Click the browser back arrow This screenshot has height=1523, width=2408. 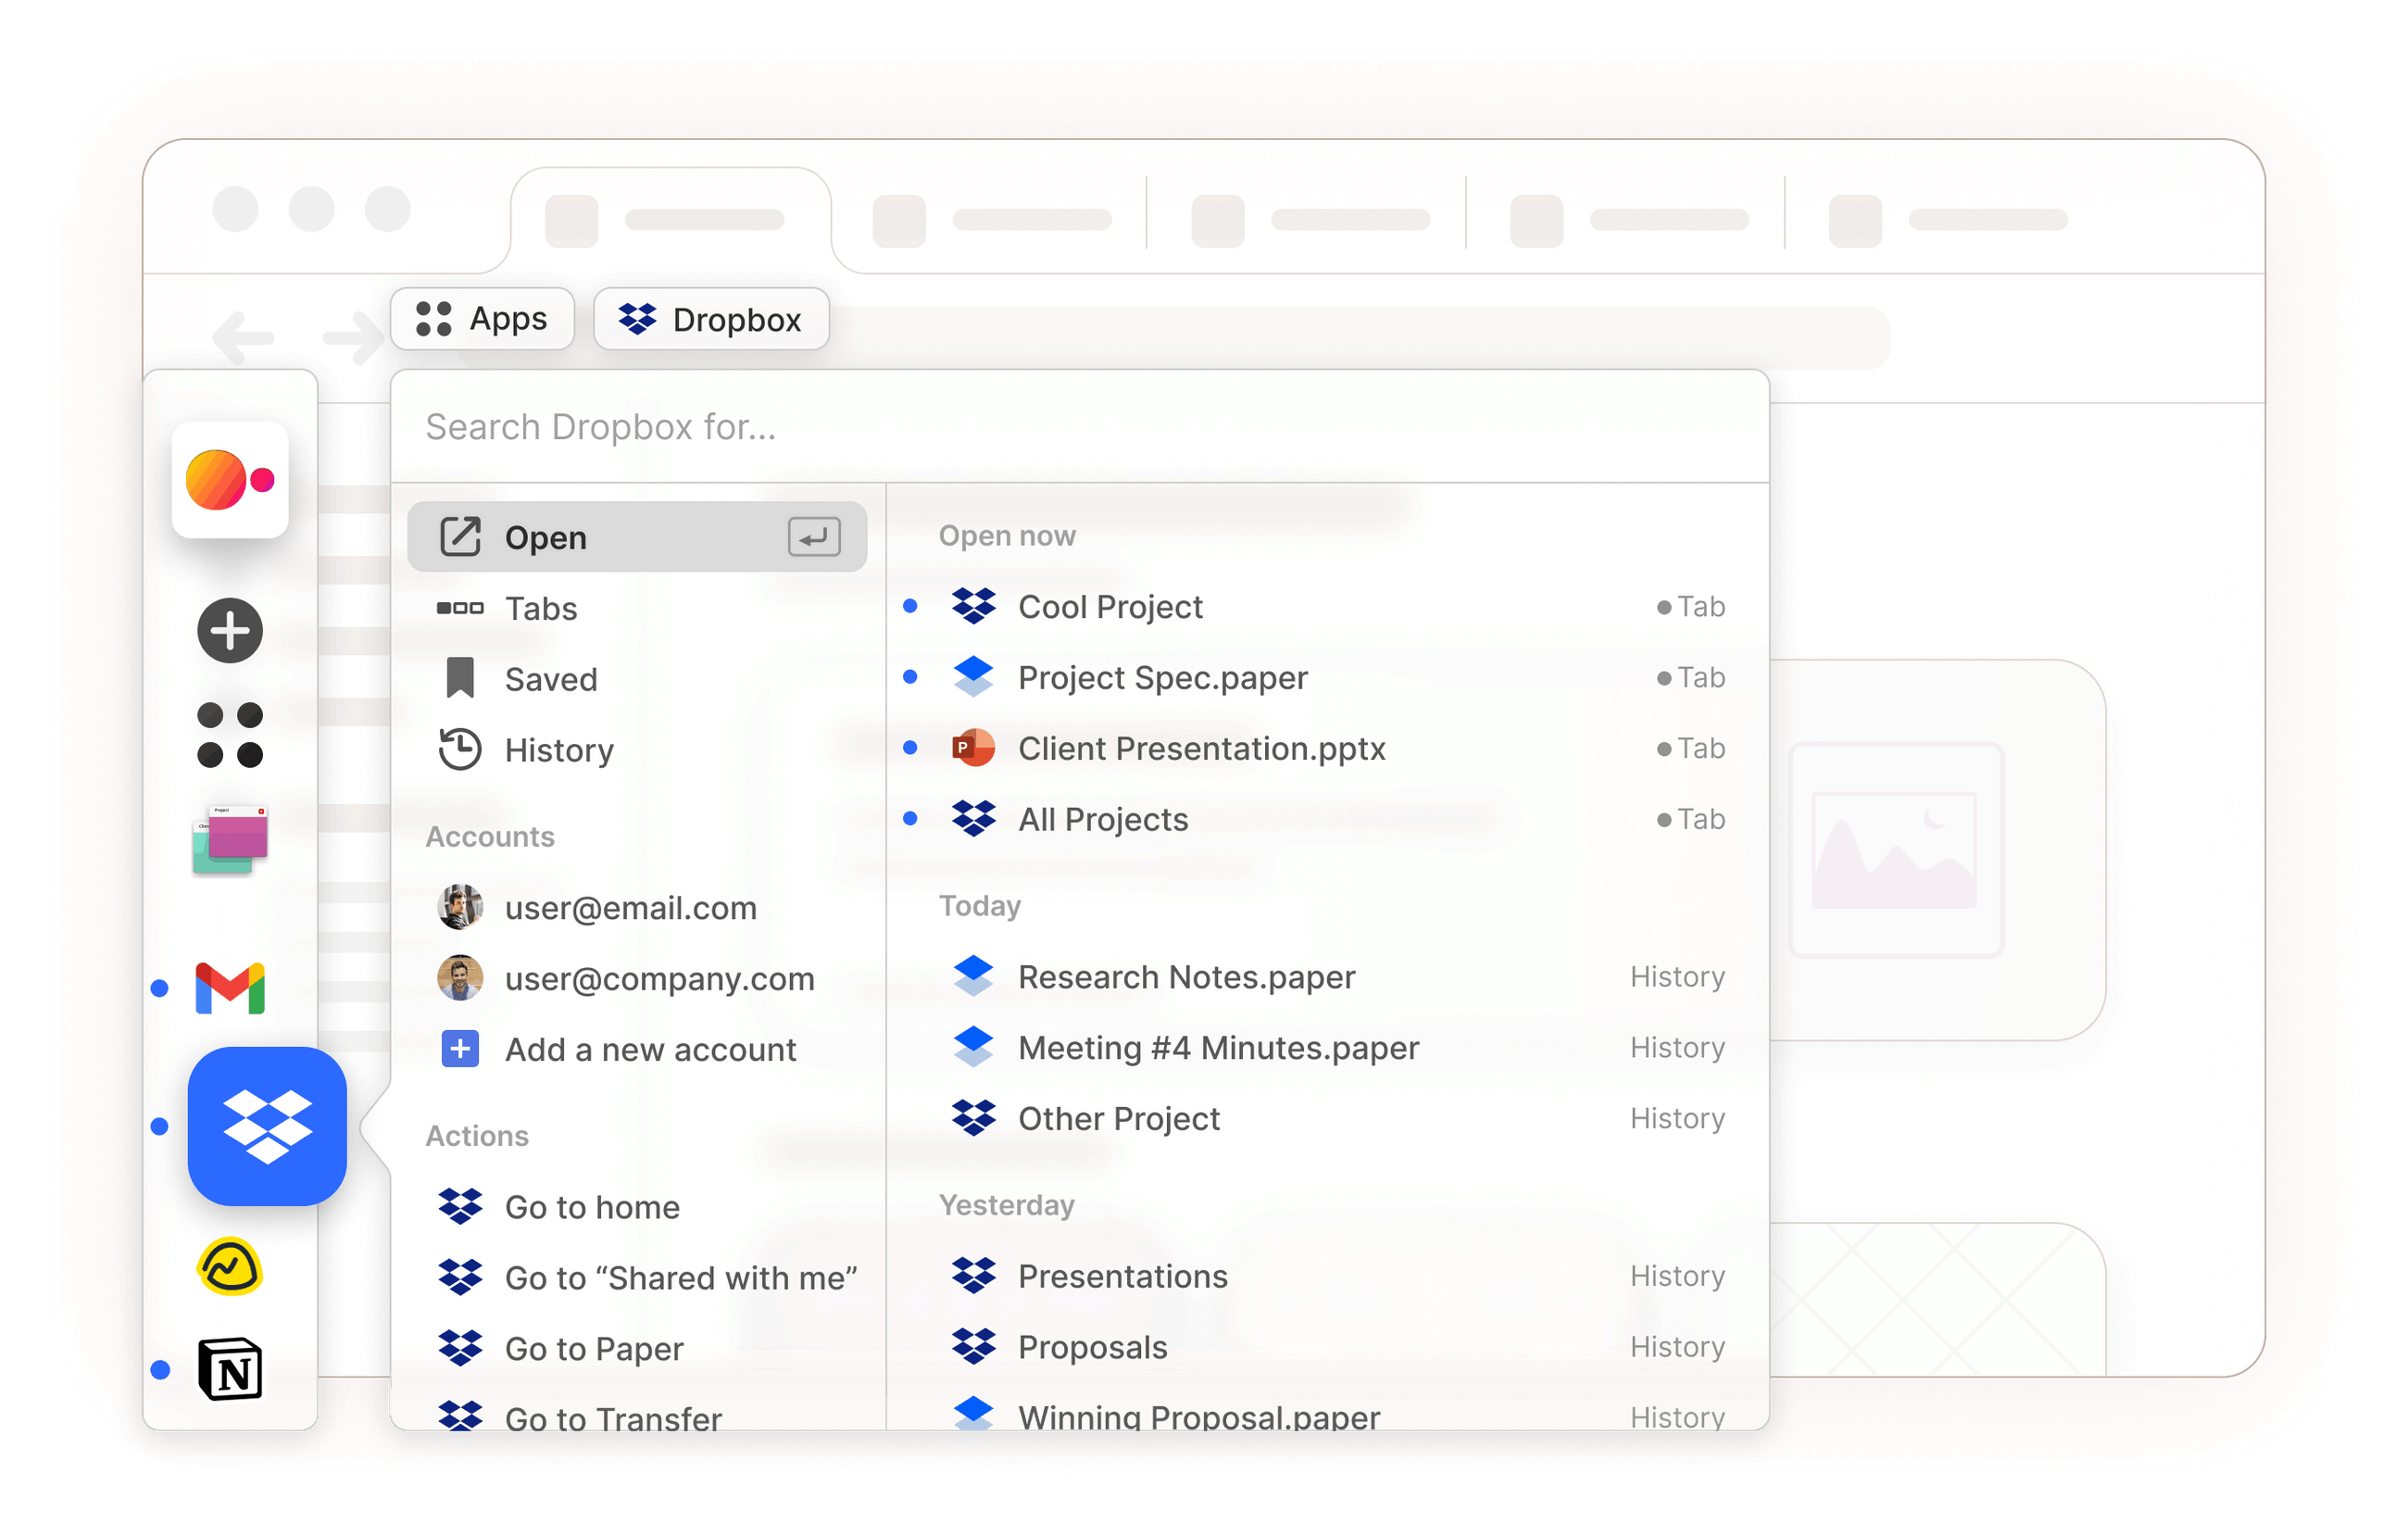click(x=243, y=338)
